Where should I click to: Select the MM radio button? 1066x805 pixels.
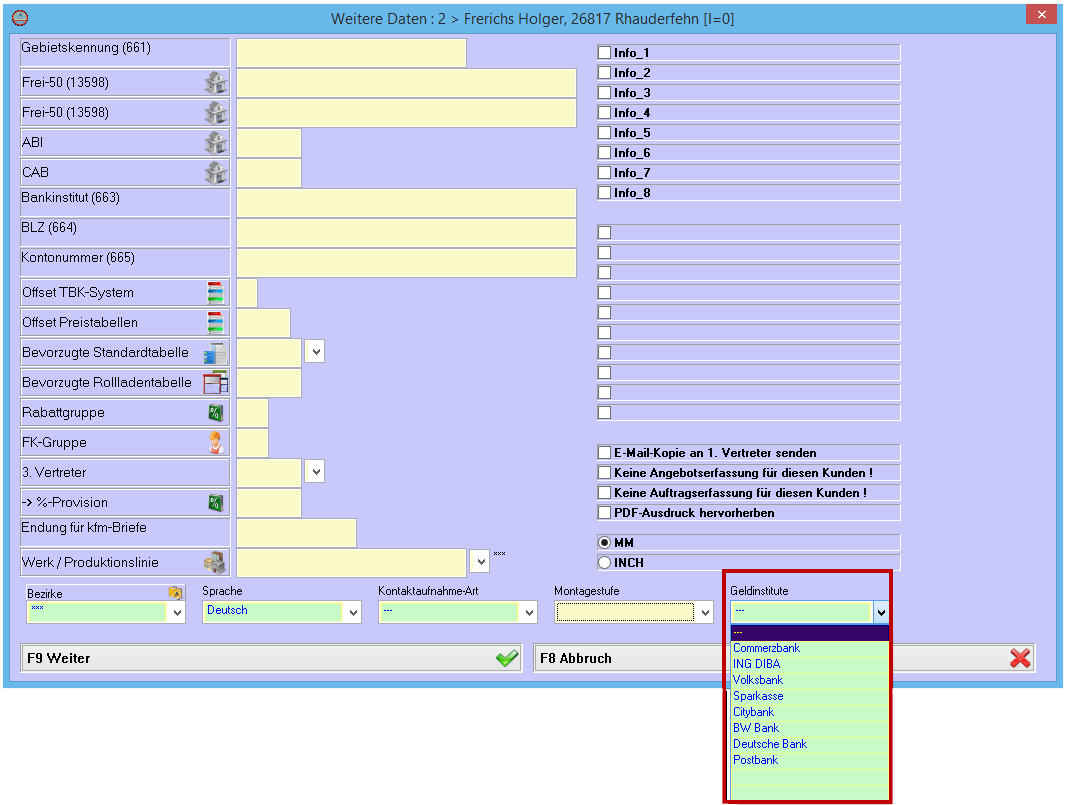click(x=604, y=543)
